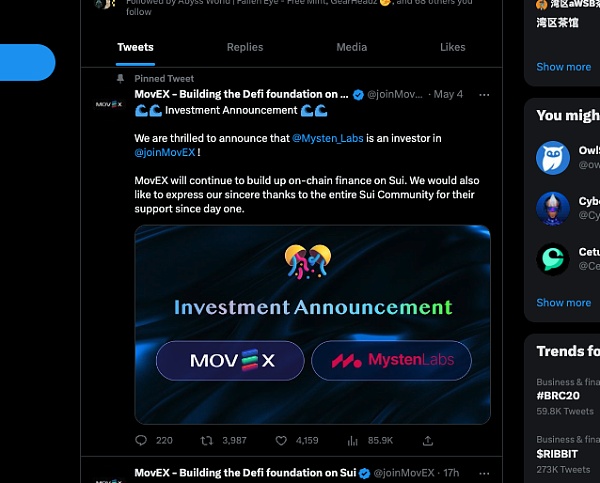Open the Investment Announcement image

click(x=313, y=325)
